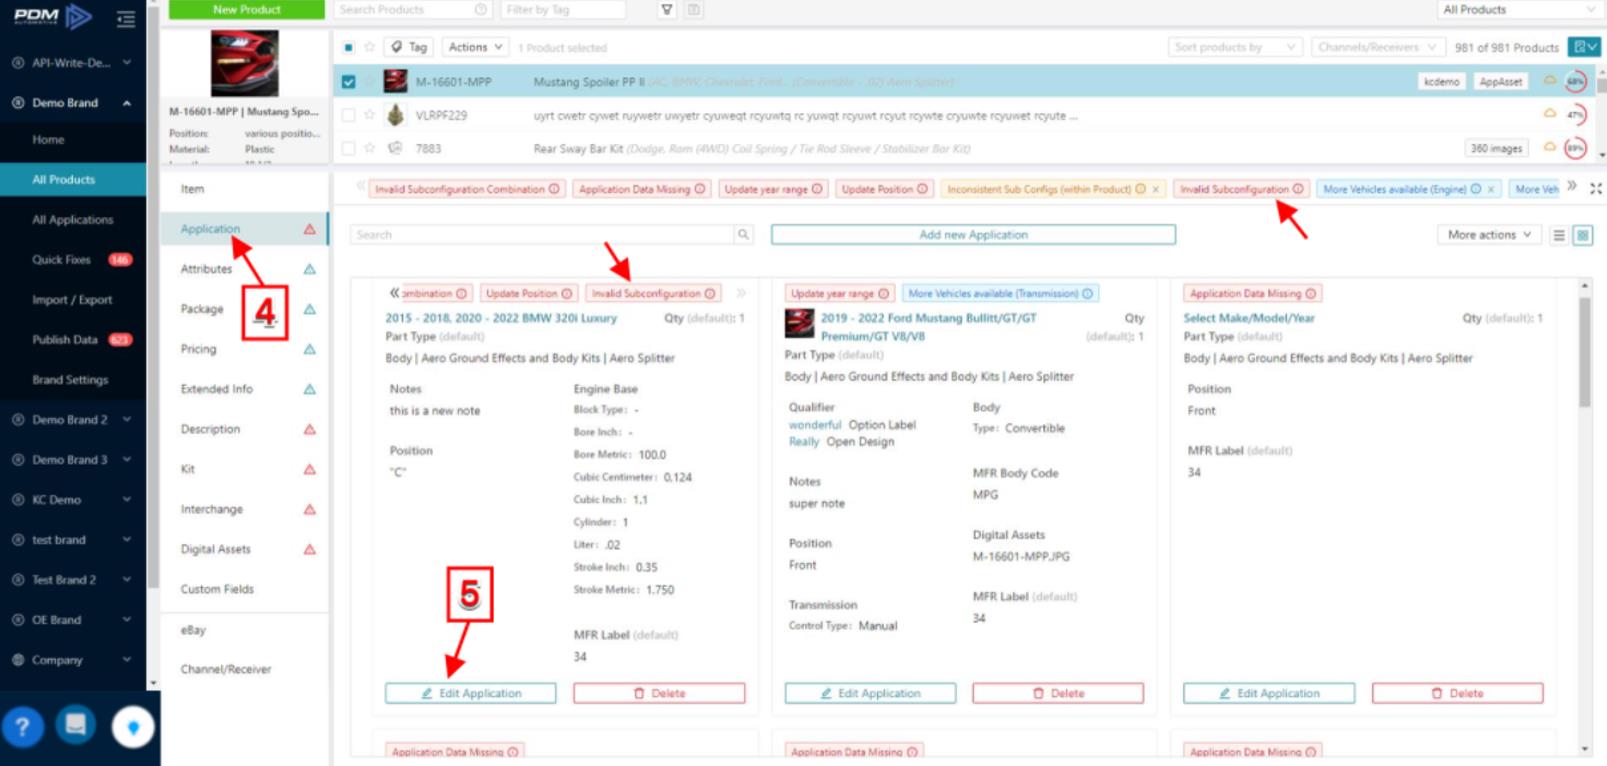Screen dimensions: 1607x766
Task: Open the More actions dropdown
Action: 1489,235
